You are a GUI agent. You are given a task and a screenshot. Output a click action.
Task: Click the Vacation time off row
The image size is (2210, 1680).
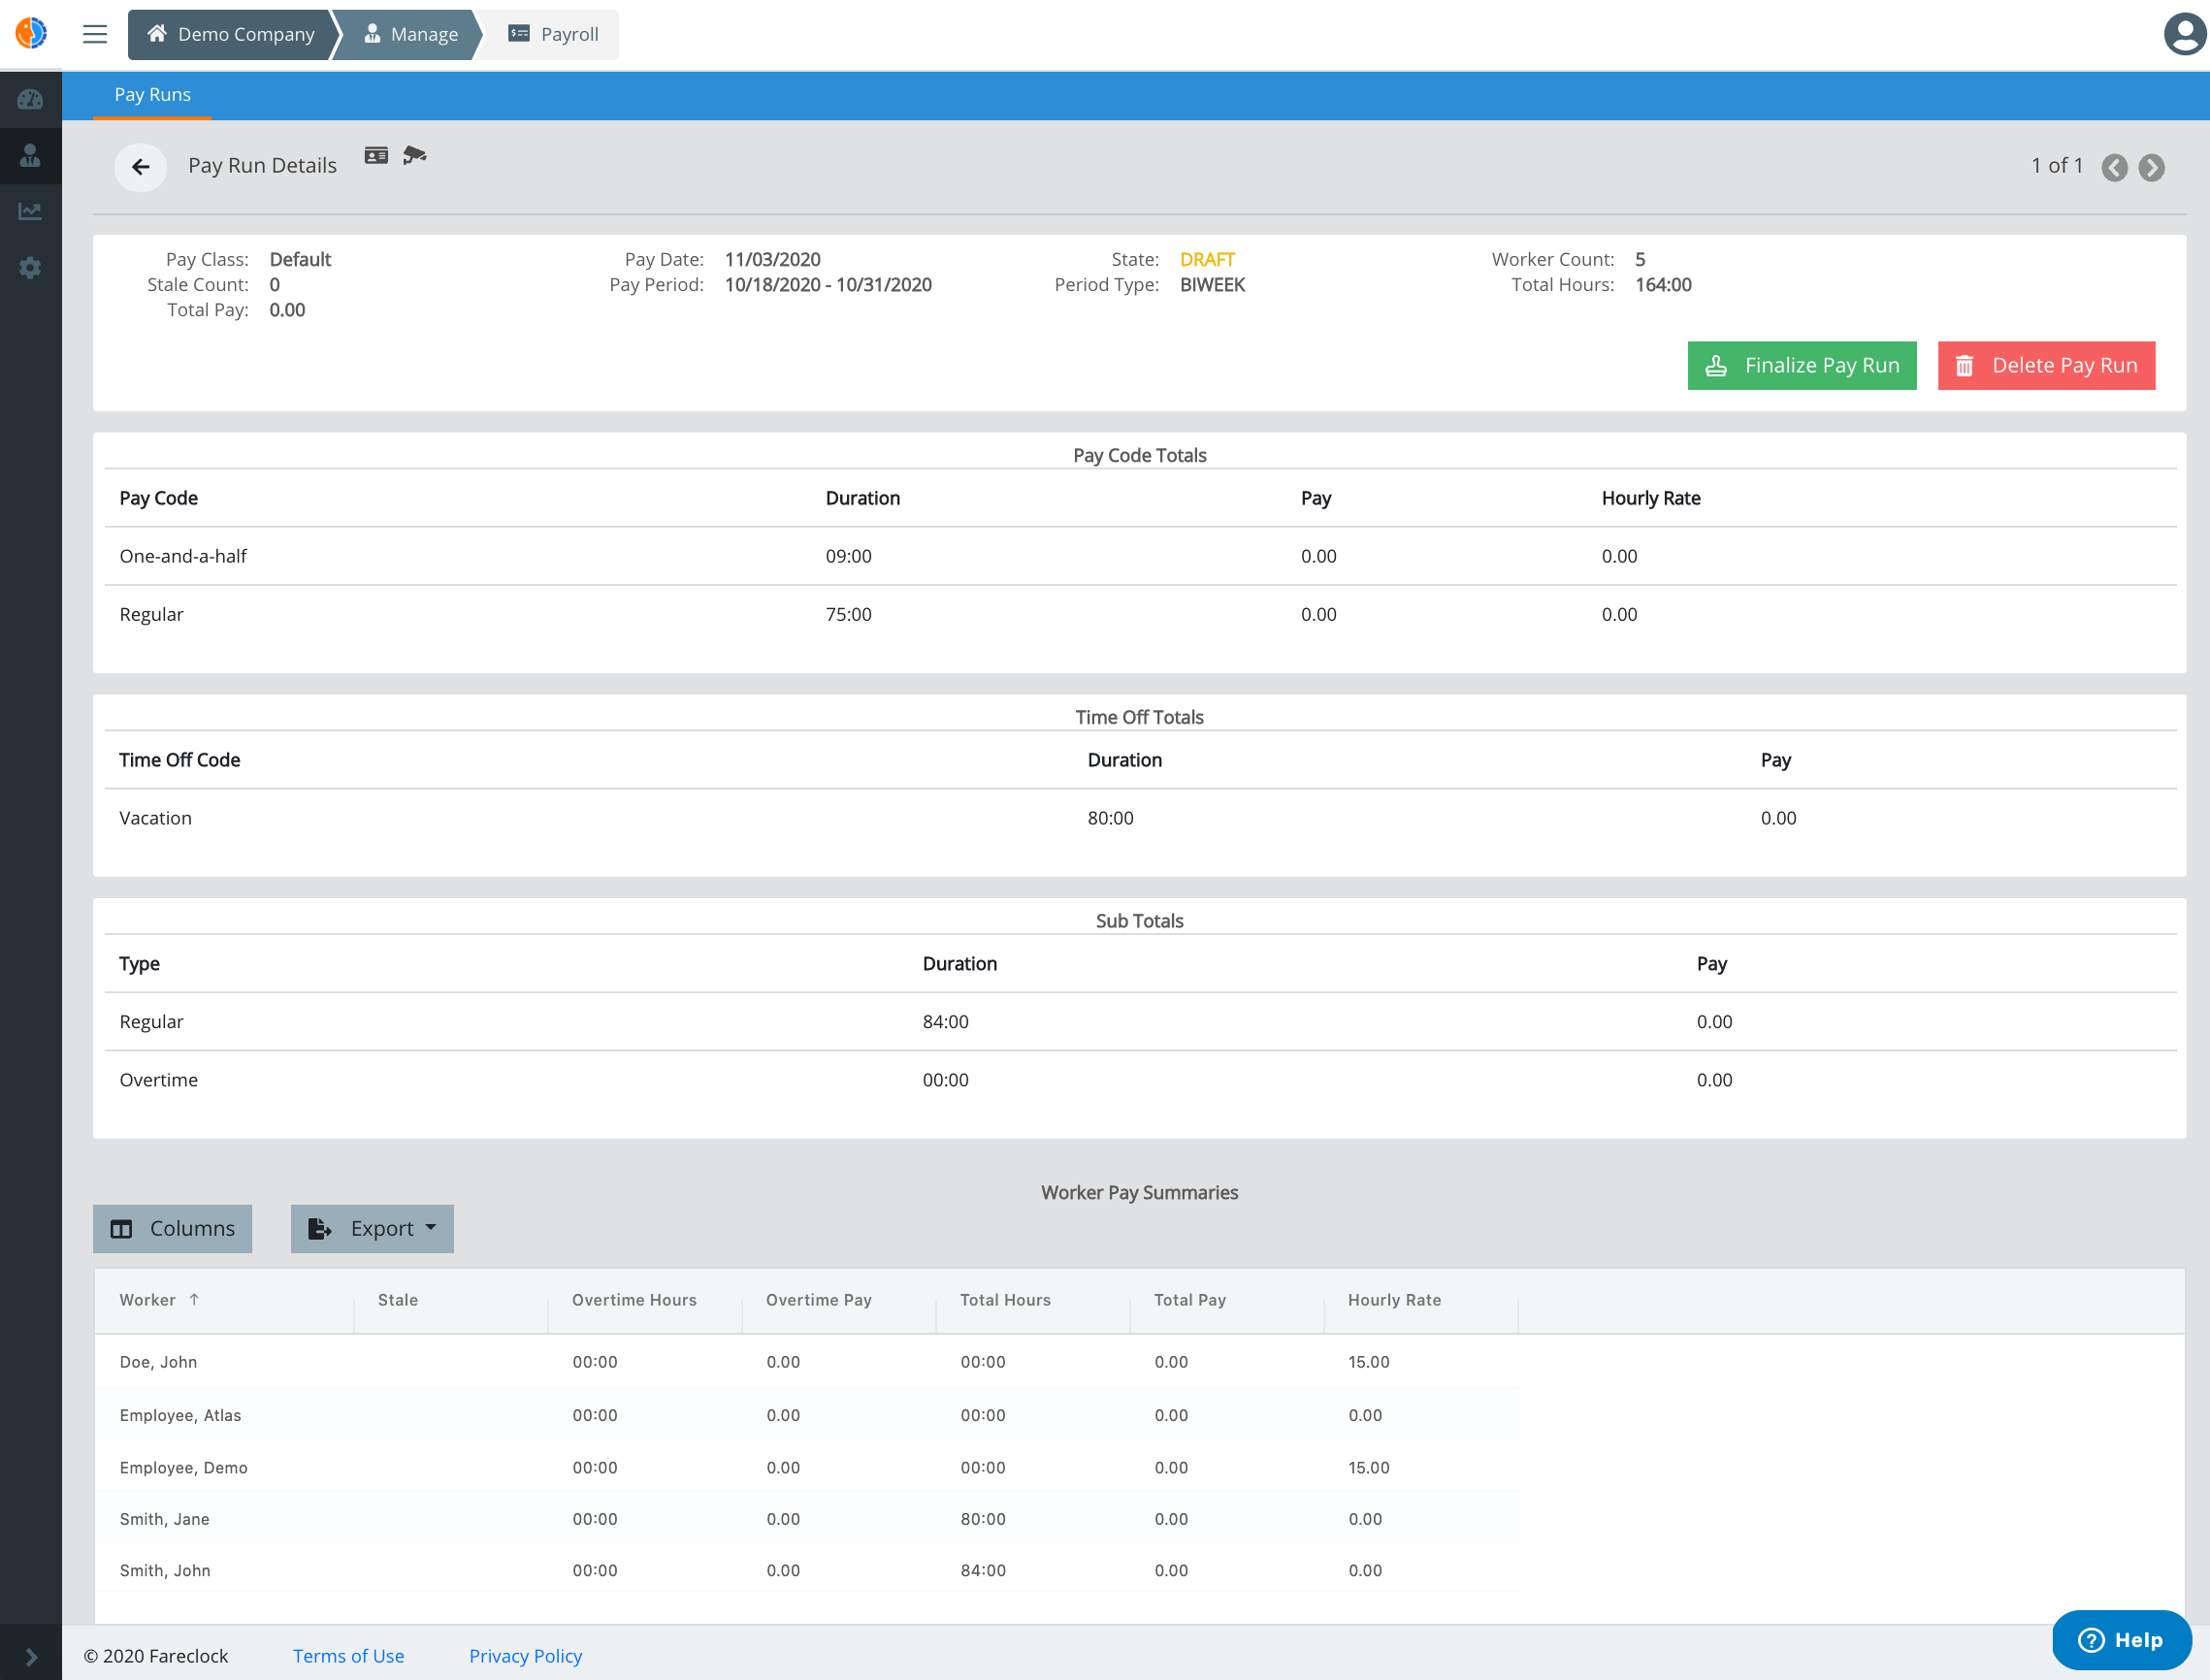tap(1140, 818)
